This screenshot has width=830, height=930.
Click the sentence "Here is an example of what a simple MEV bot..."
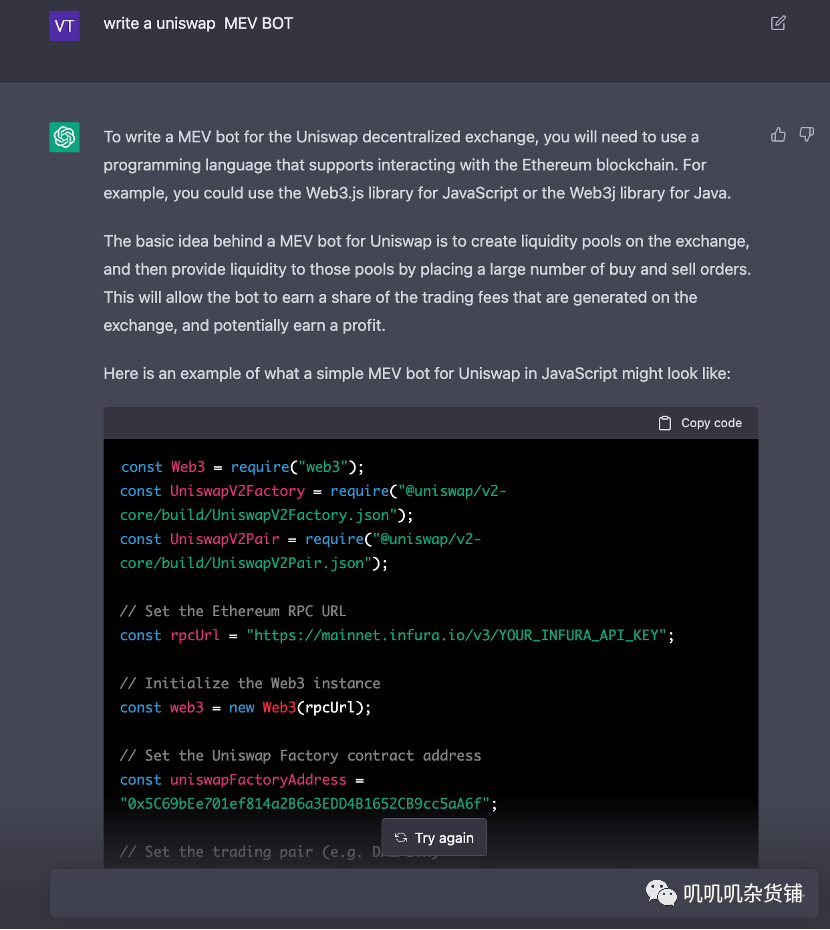click(417, 374)
